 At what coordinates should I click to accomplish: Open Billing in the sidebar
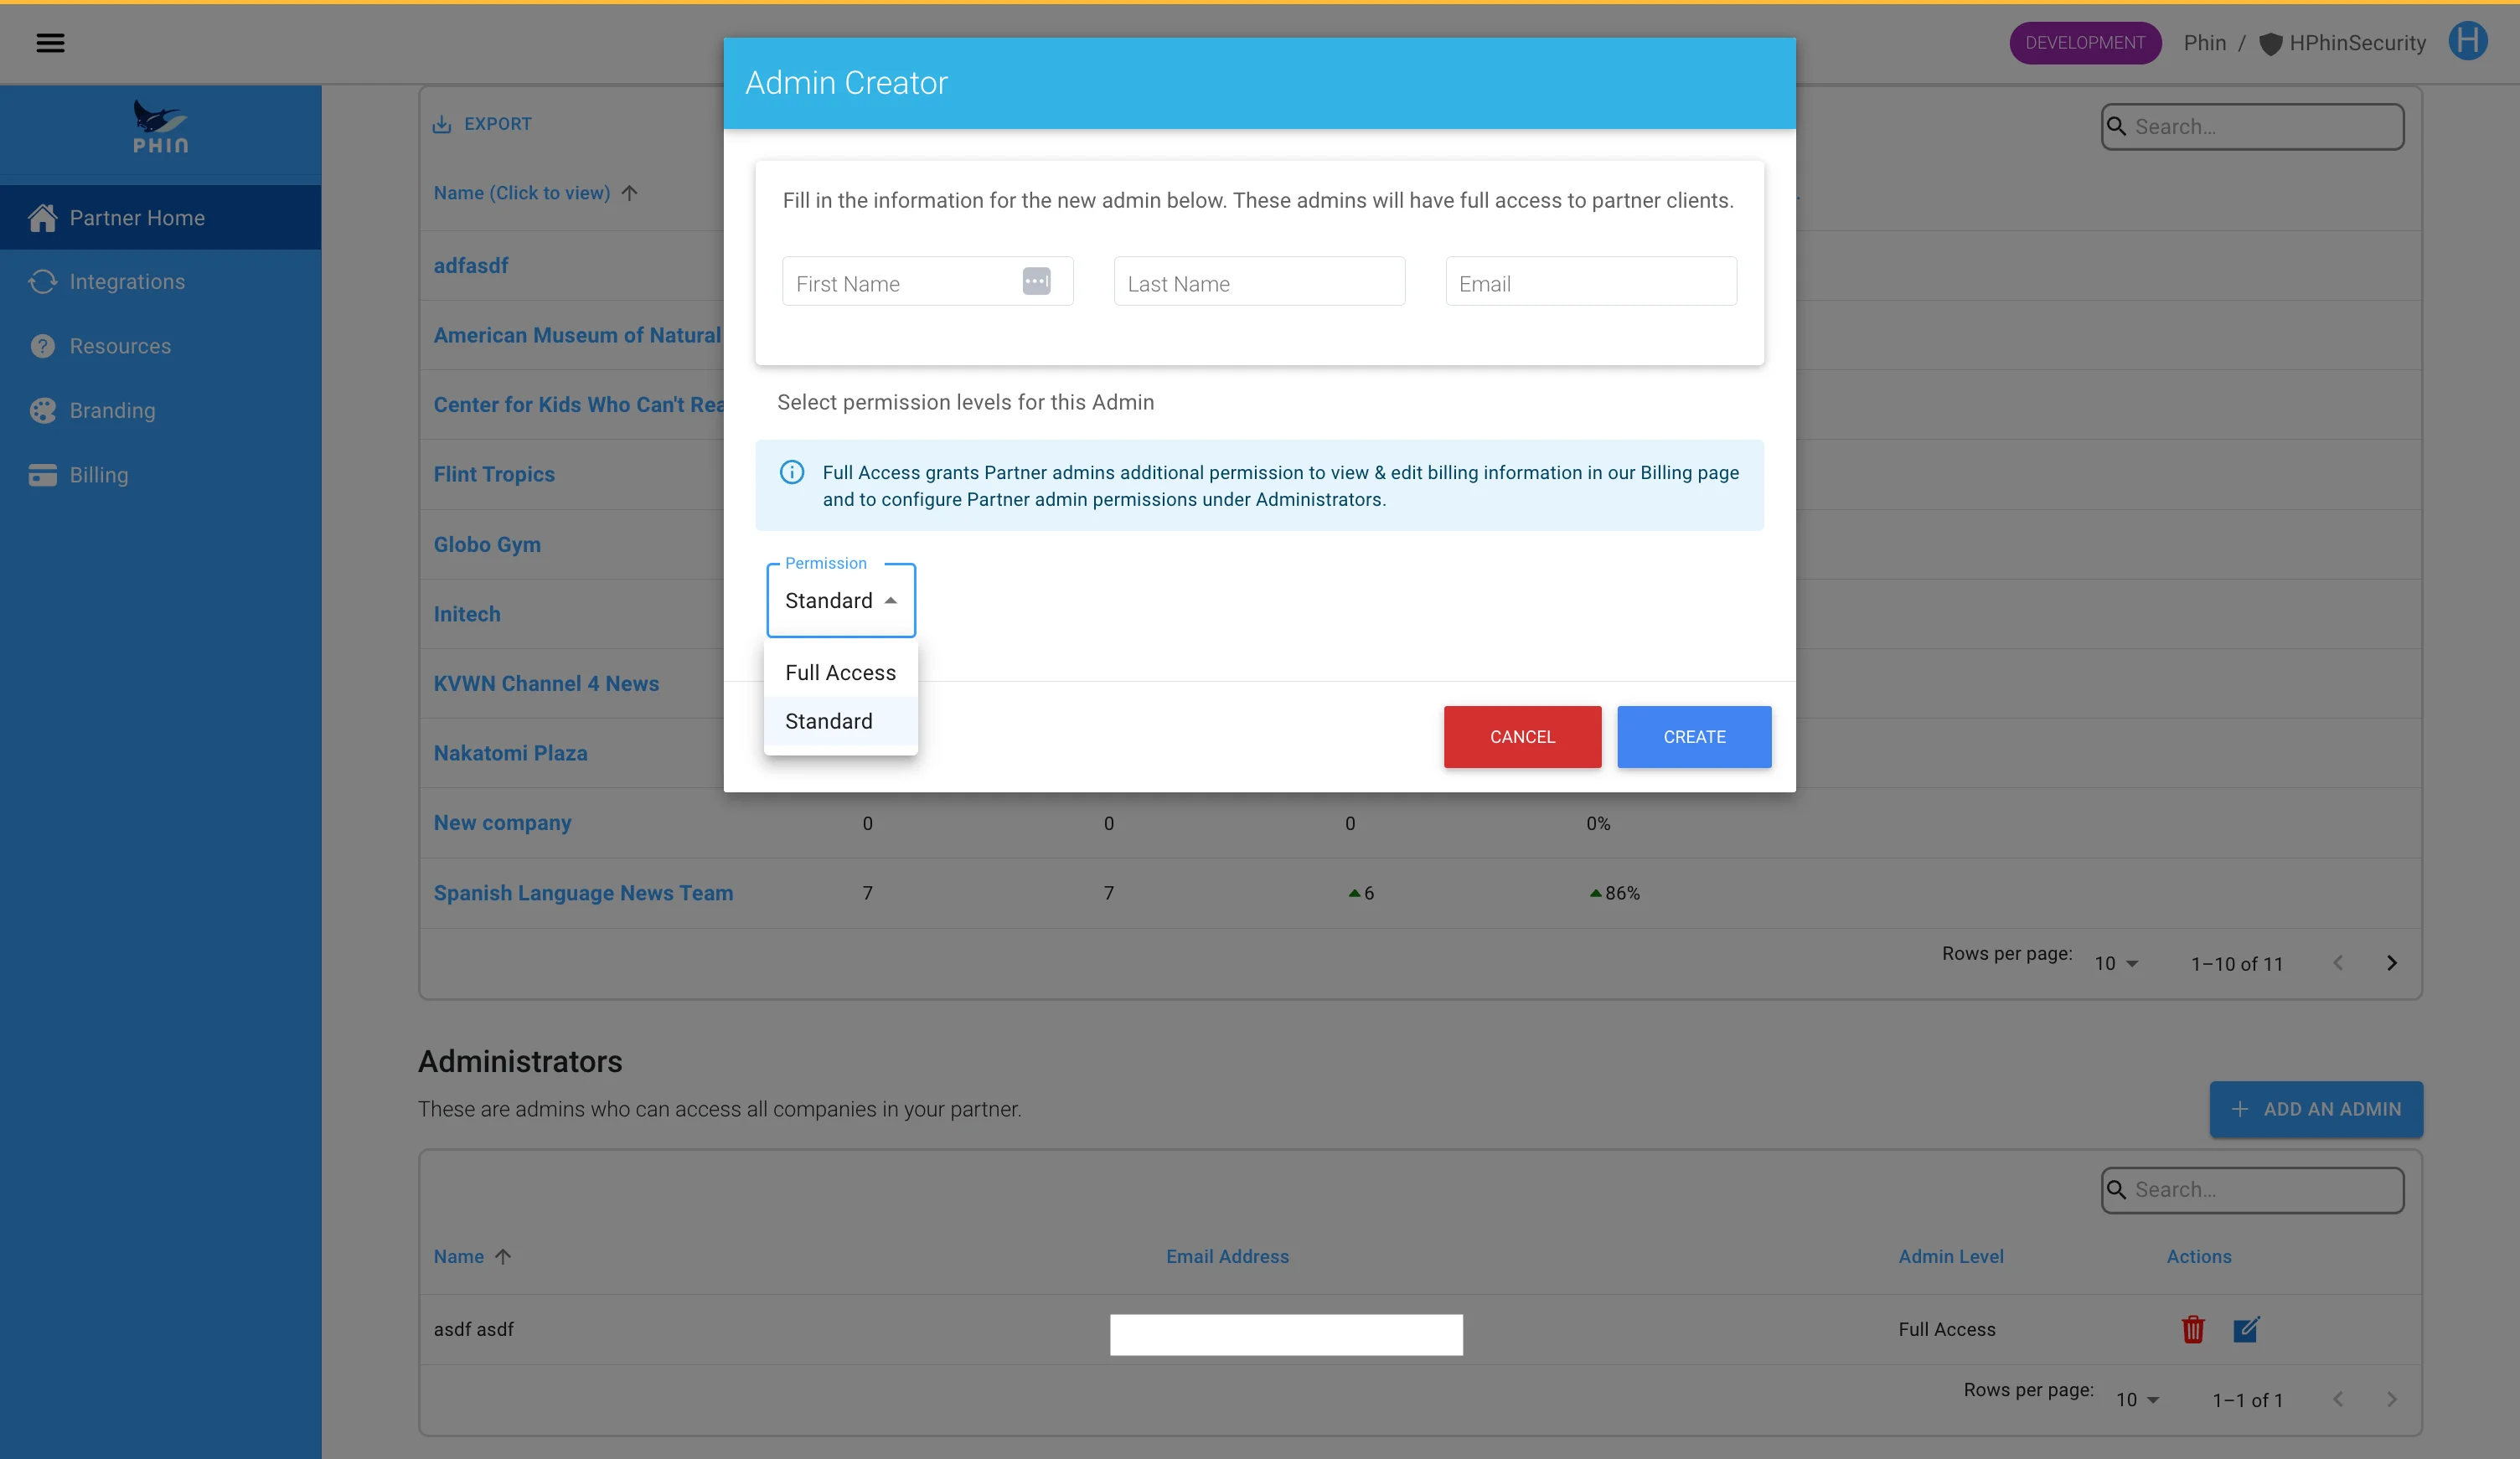(98, 475)
